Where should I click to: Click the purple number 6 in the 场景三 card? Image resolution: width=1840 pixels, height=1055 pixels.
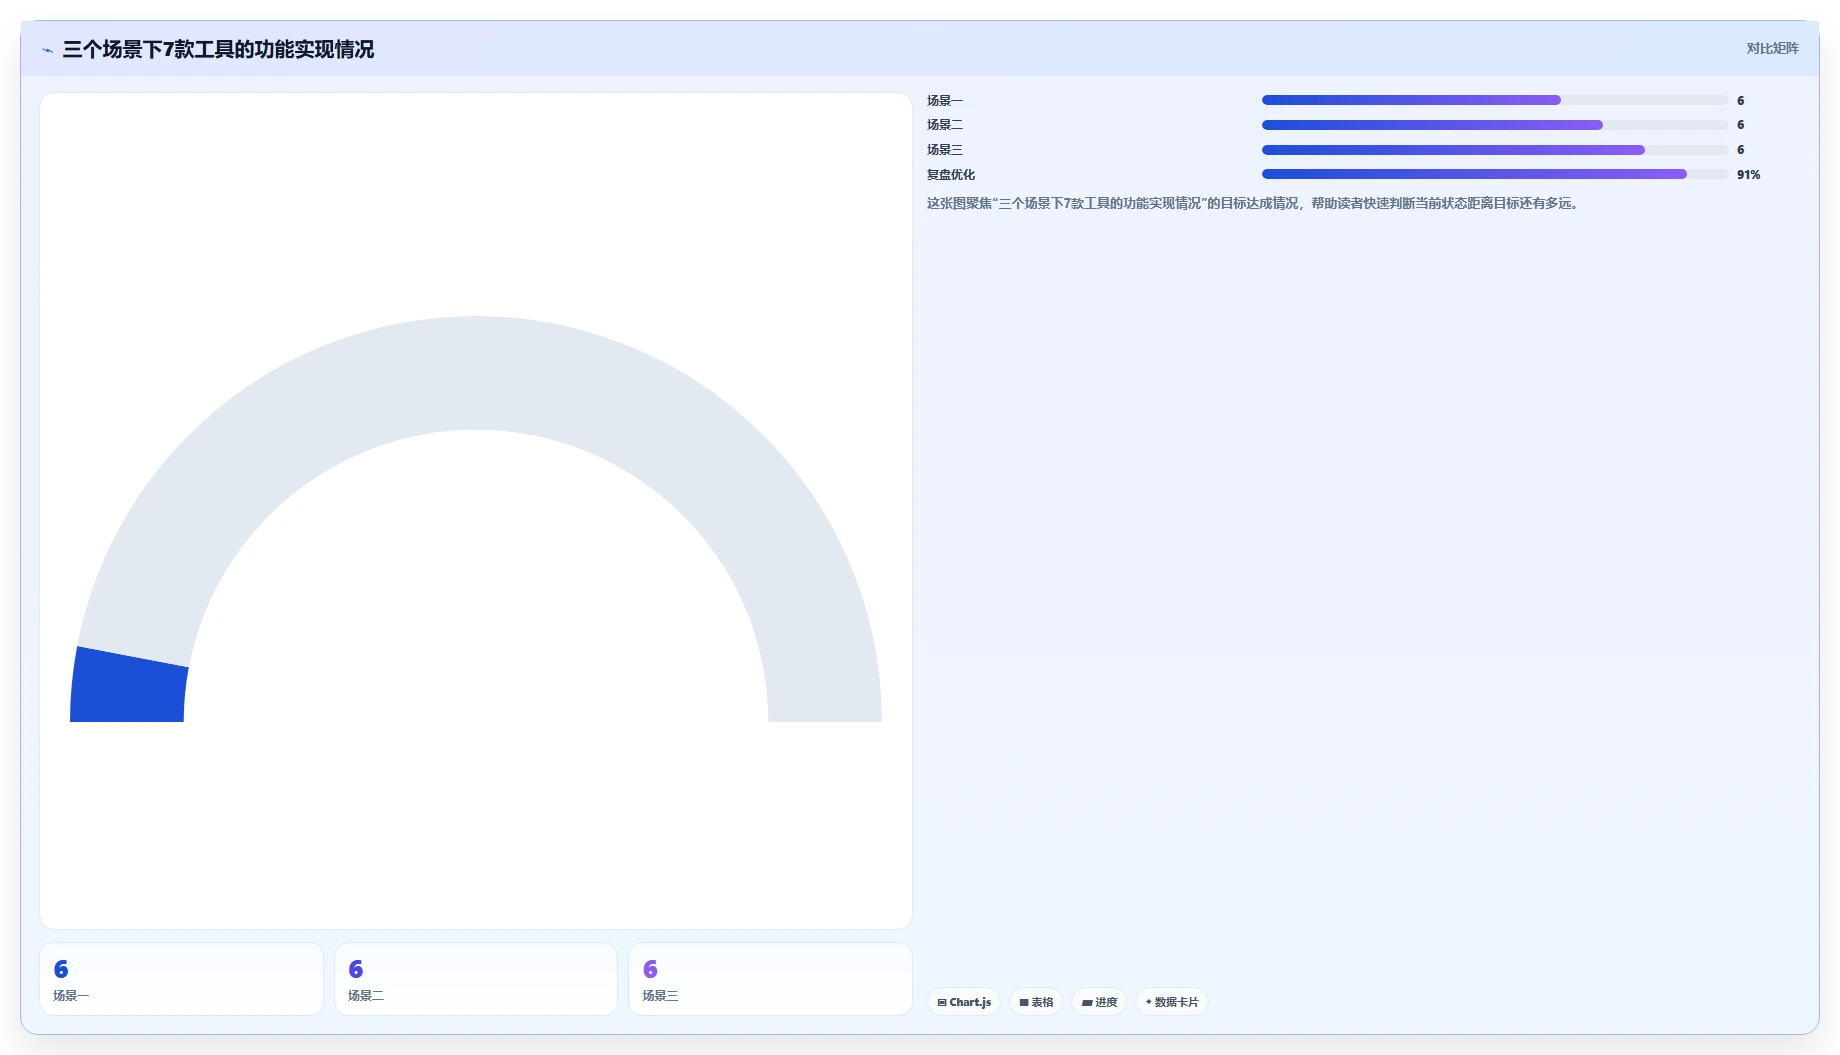point(650,969)
